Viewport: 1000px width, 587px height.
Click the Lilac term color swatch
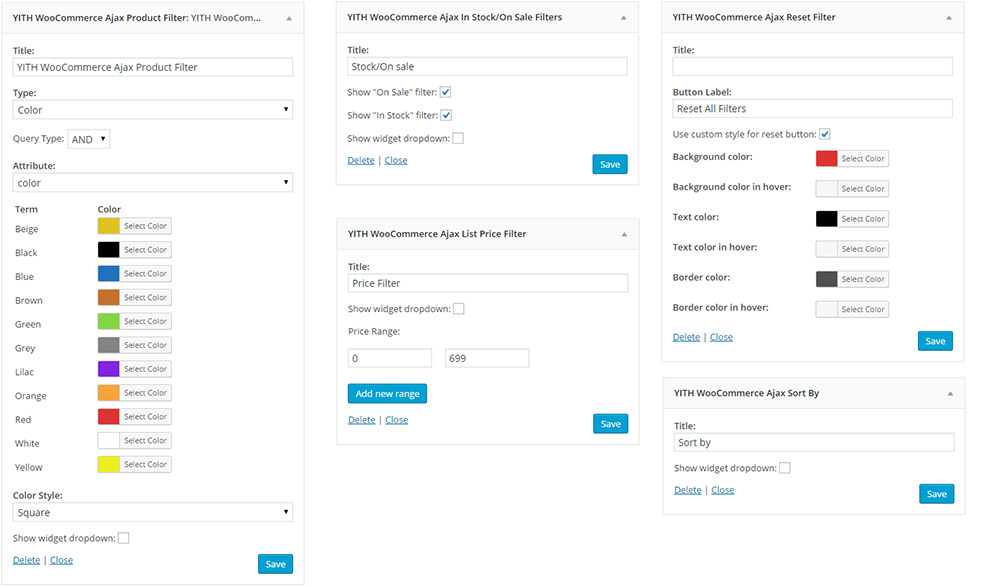point(108,369)
